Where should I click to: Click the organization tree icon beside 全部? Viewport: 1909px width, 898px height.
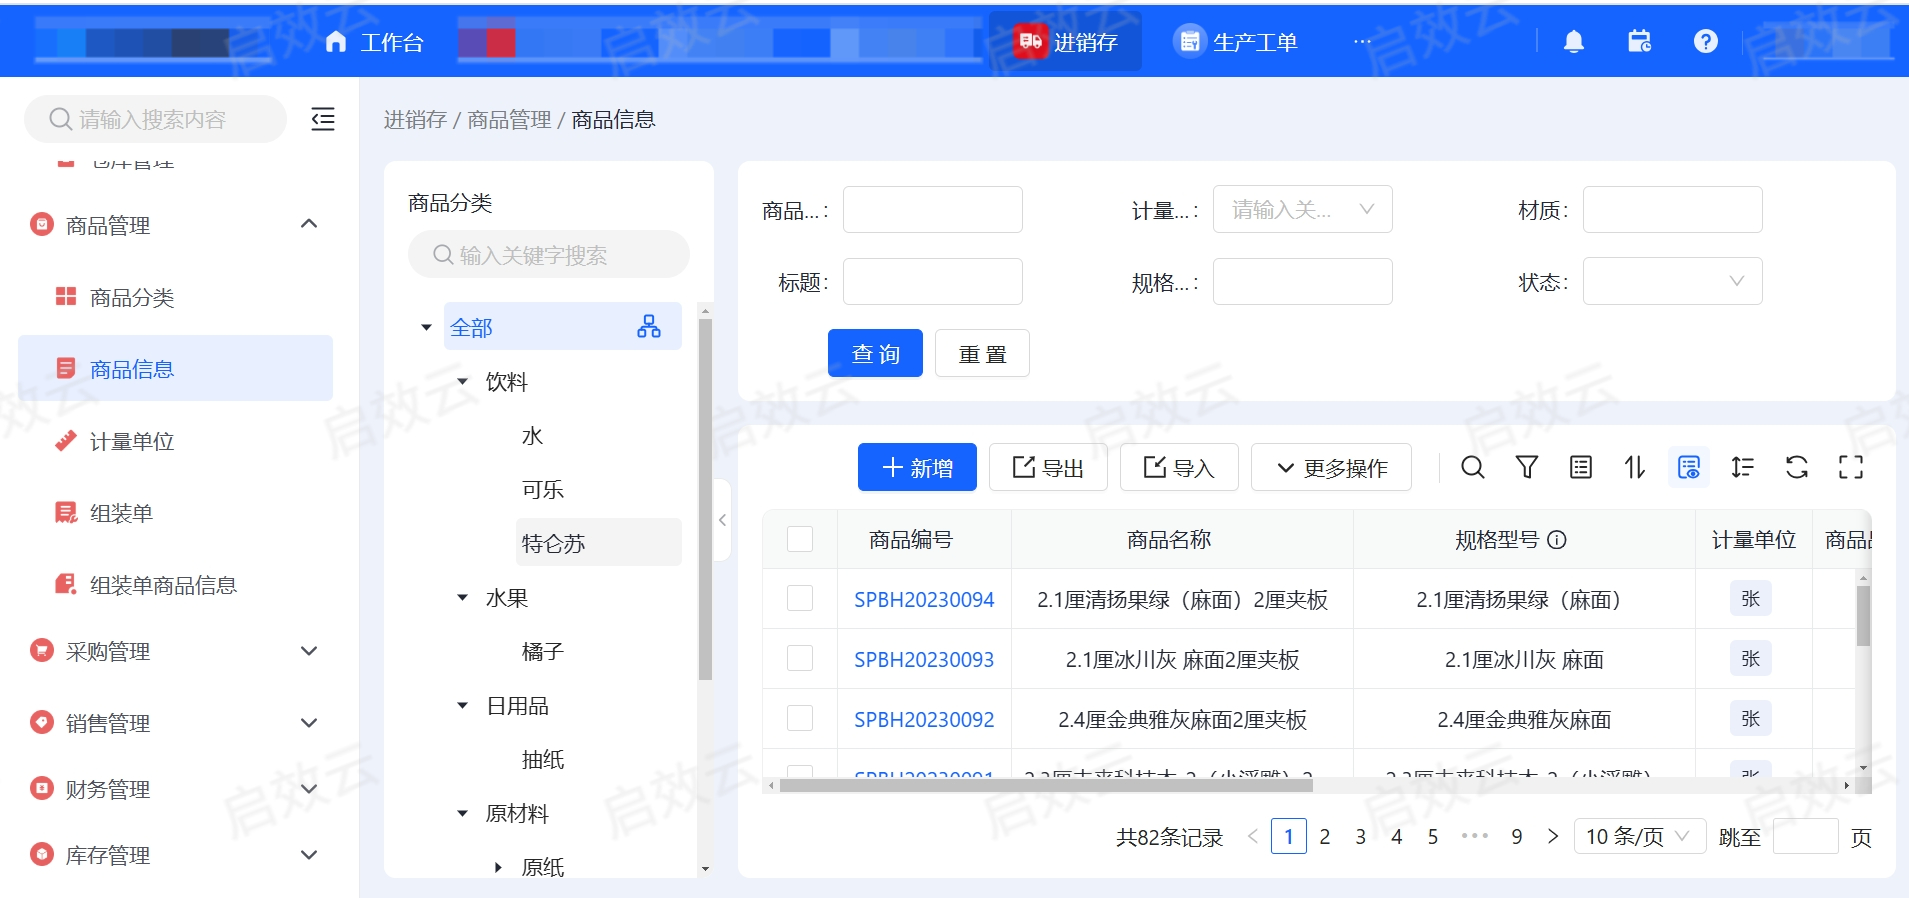tap(649, 326)
